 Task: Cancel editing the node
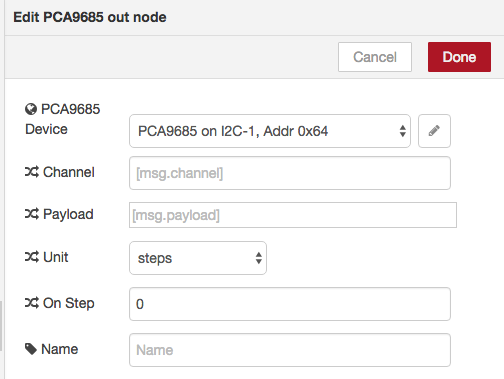[x=375, y=57]
